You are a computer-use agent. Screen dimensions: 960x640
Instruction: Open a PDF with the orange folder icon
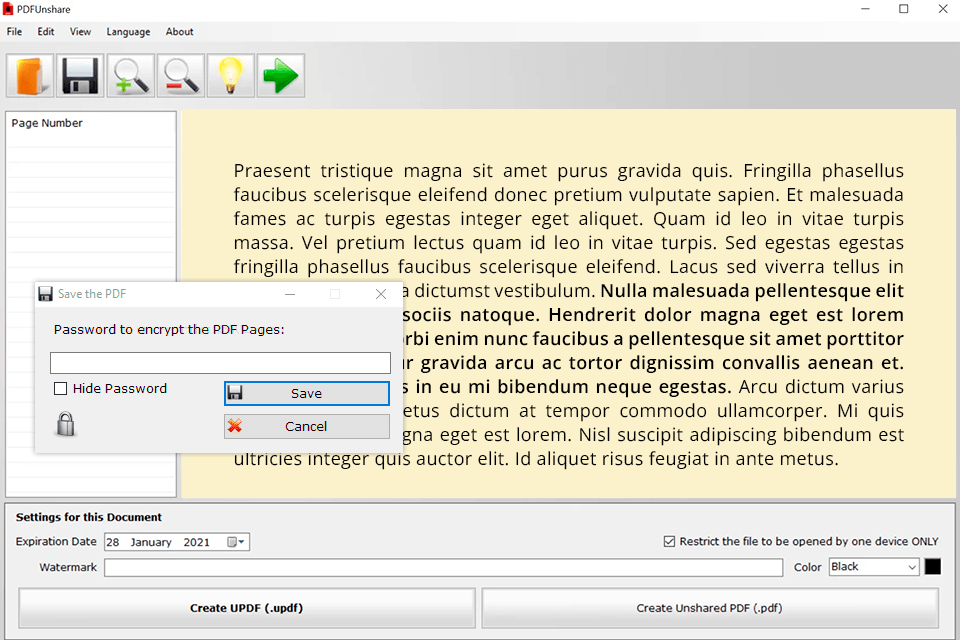click(x=30, y=76)
